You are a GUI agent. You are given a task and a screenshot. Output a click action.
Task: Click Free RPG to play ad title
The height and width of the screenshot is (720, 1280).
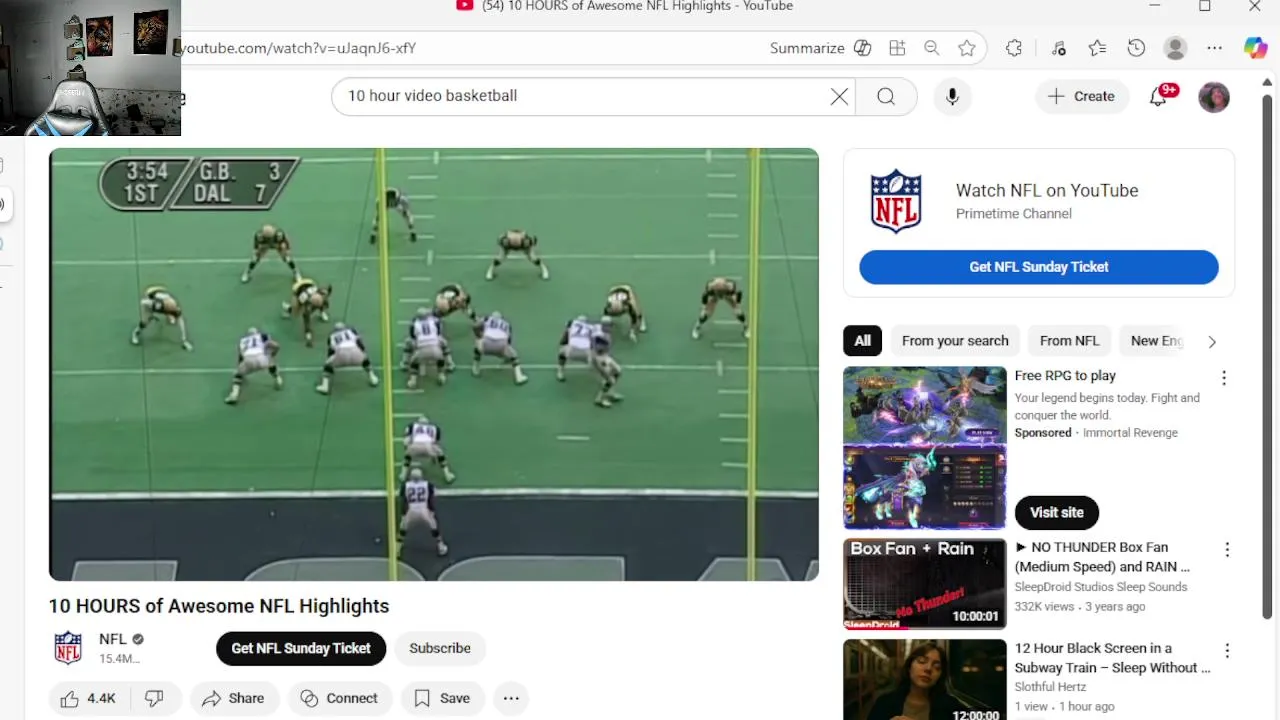pos(1065,376)
